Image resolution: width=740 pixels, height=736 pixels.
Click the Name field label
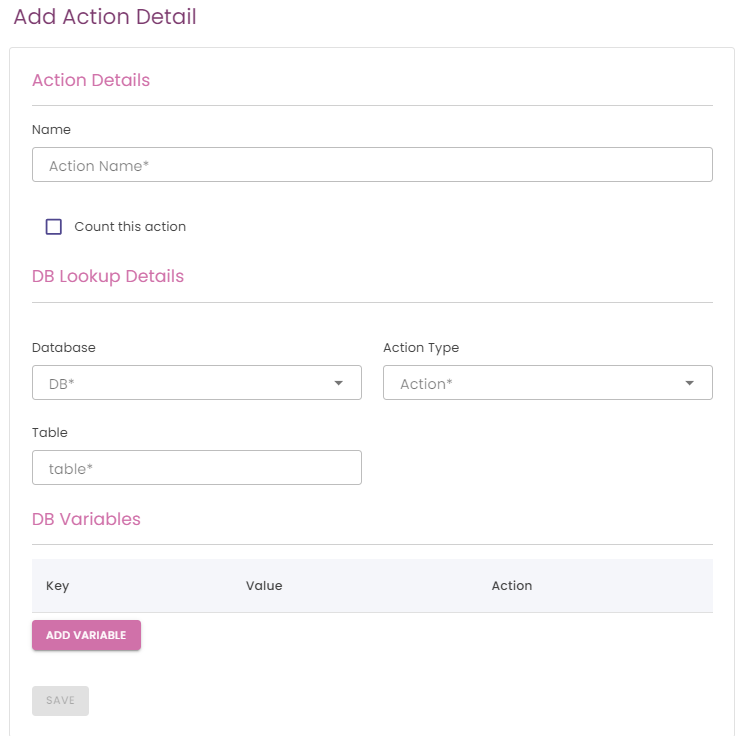click(x=51, y=130)
